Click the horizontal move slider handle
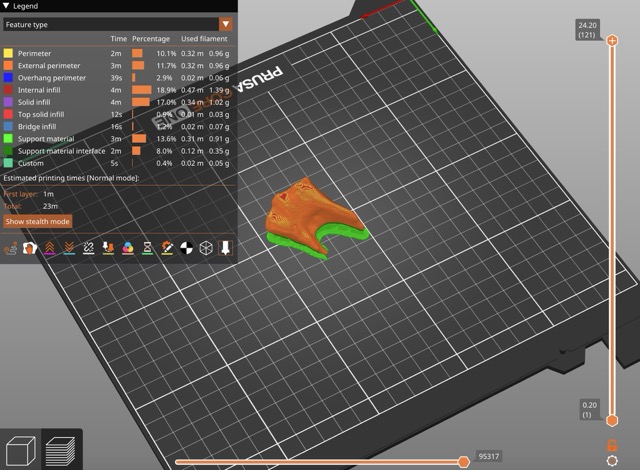 [x=463, y=461]
